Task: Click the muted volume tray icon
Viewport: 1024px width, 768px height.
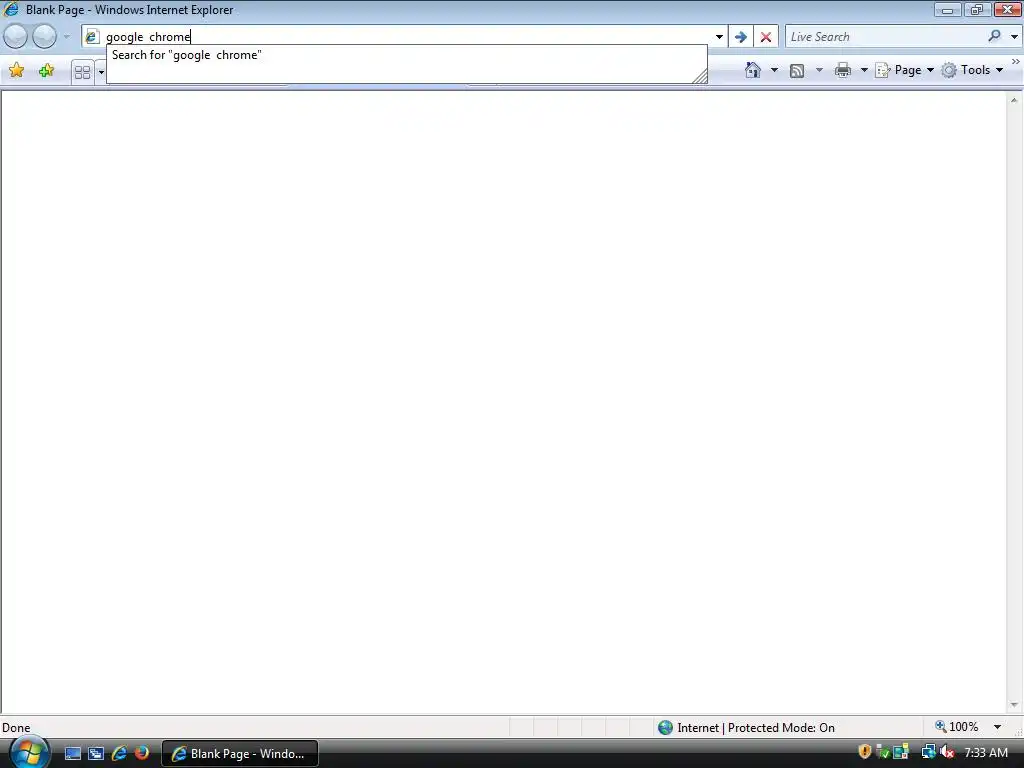Action: (947, 752)
